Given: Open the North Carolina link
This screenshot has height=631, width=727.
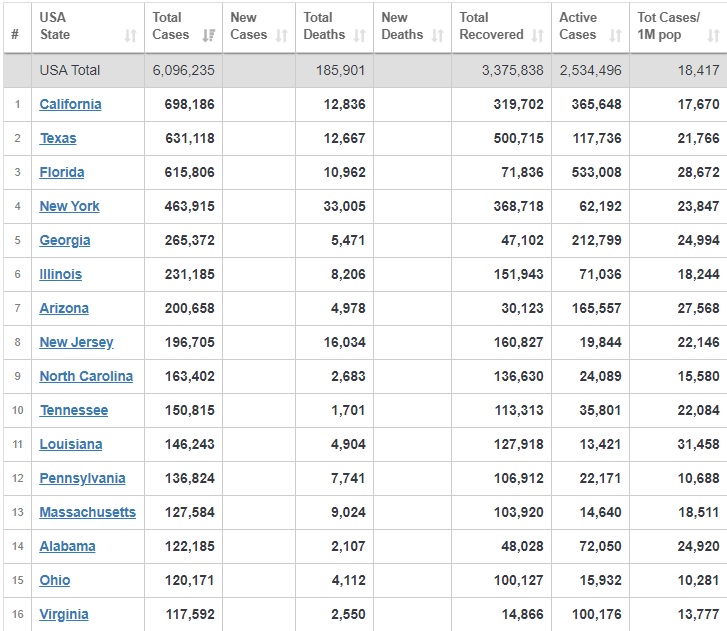Looking at the screenshot, I should (x=86, y=376).
